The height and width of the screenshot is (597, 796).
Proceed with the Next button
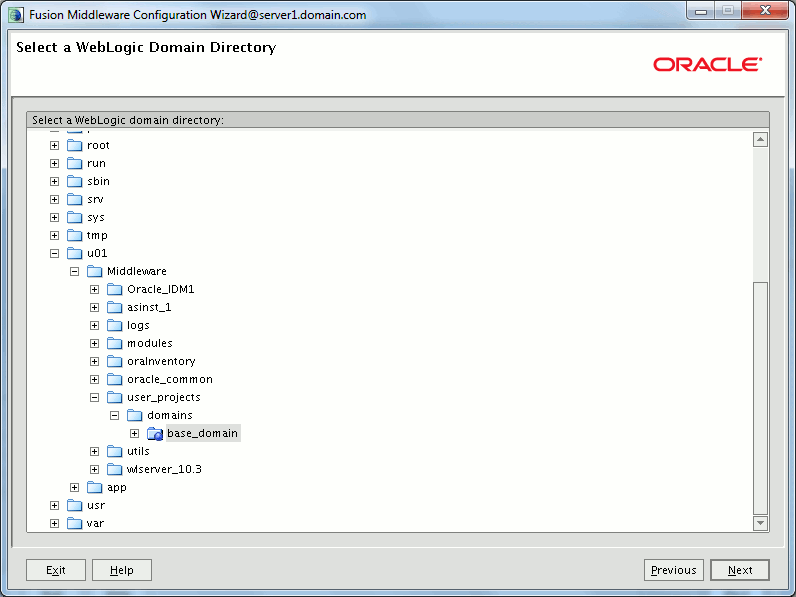[740, 570]
